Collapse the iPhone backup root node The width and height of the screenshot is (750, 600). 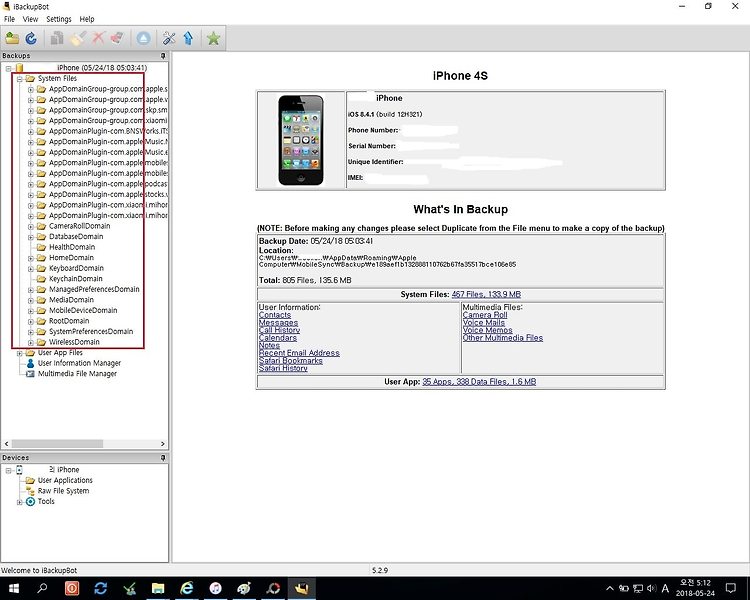9,68
